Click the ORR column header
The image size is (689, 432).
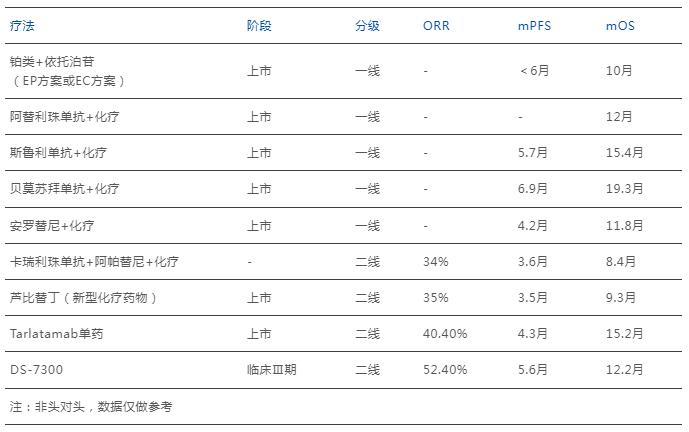pyautogui.click(x=436, y=25)
